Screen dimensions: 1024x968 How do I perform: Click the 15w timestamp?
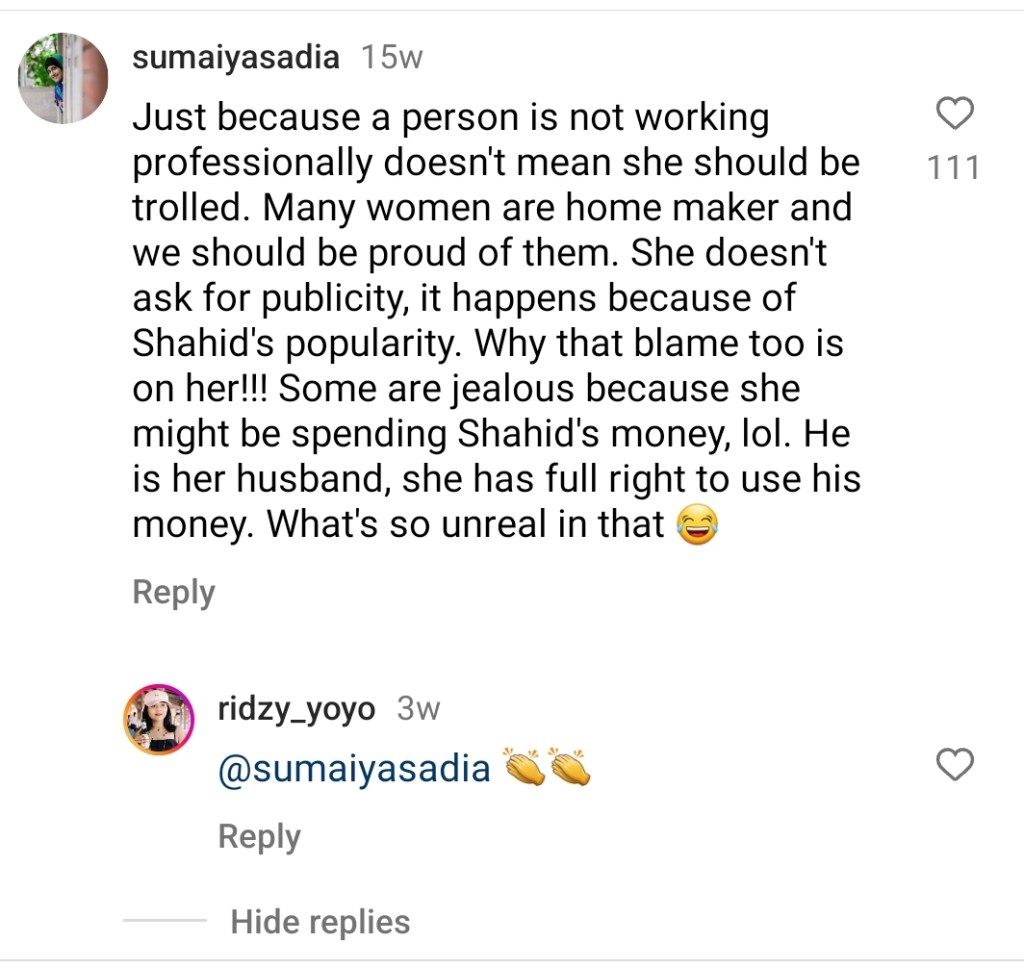coord(391,58)
